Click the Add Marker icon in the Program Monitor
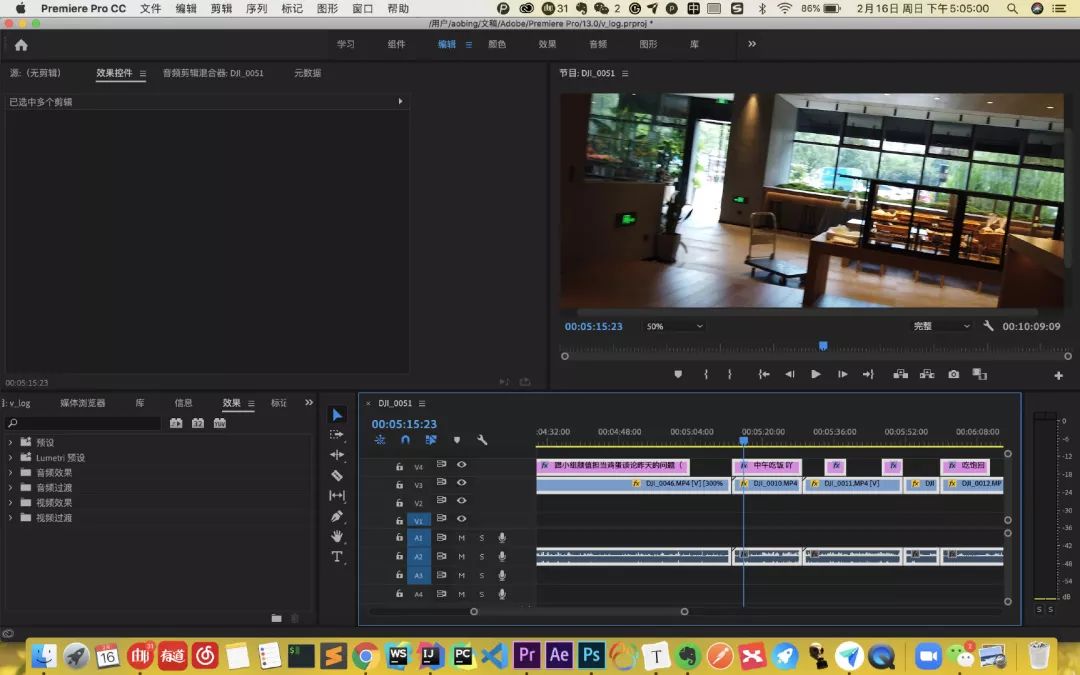This screenshot has width=1080, height=675. 678,374
